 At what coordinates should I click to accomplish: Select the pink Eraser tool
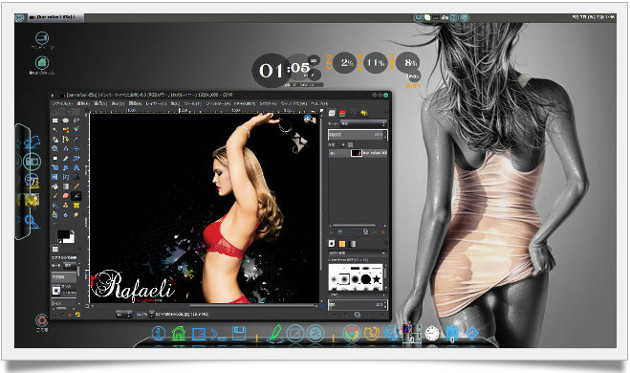coord(65,196)
